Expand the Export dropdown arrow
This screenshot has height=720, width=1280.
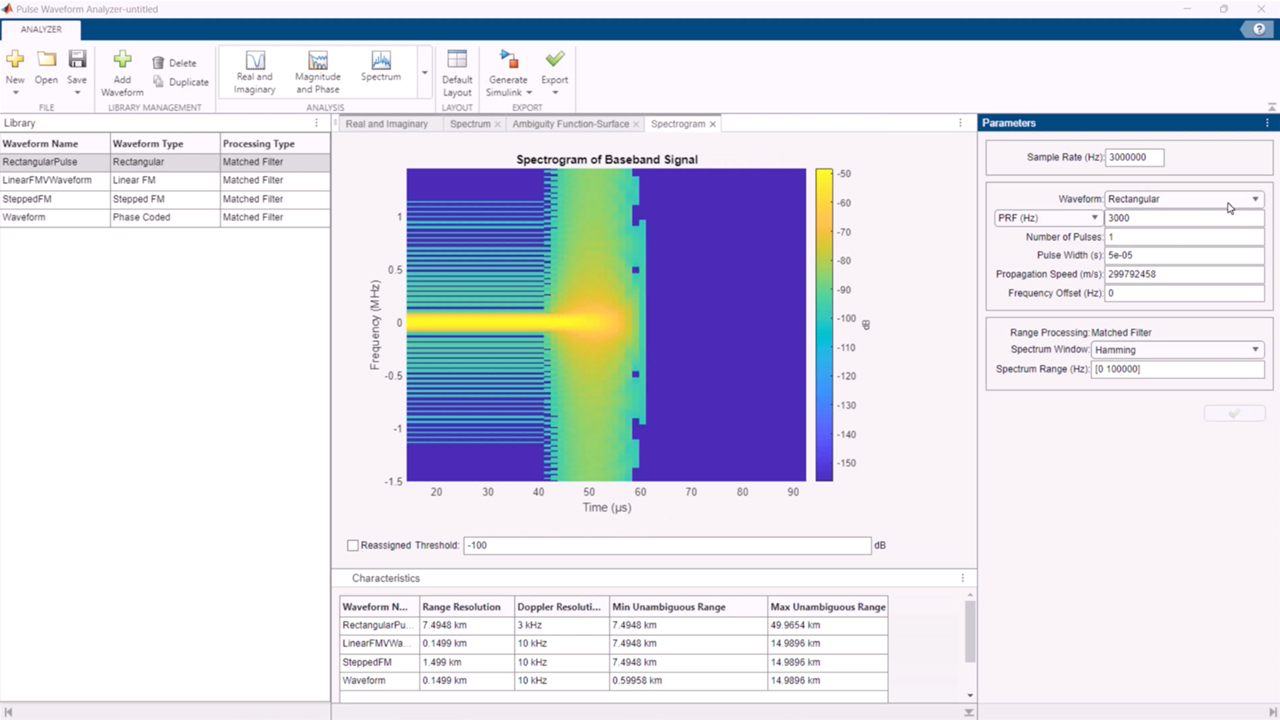pyautogui.click(x=555, y=92)
